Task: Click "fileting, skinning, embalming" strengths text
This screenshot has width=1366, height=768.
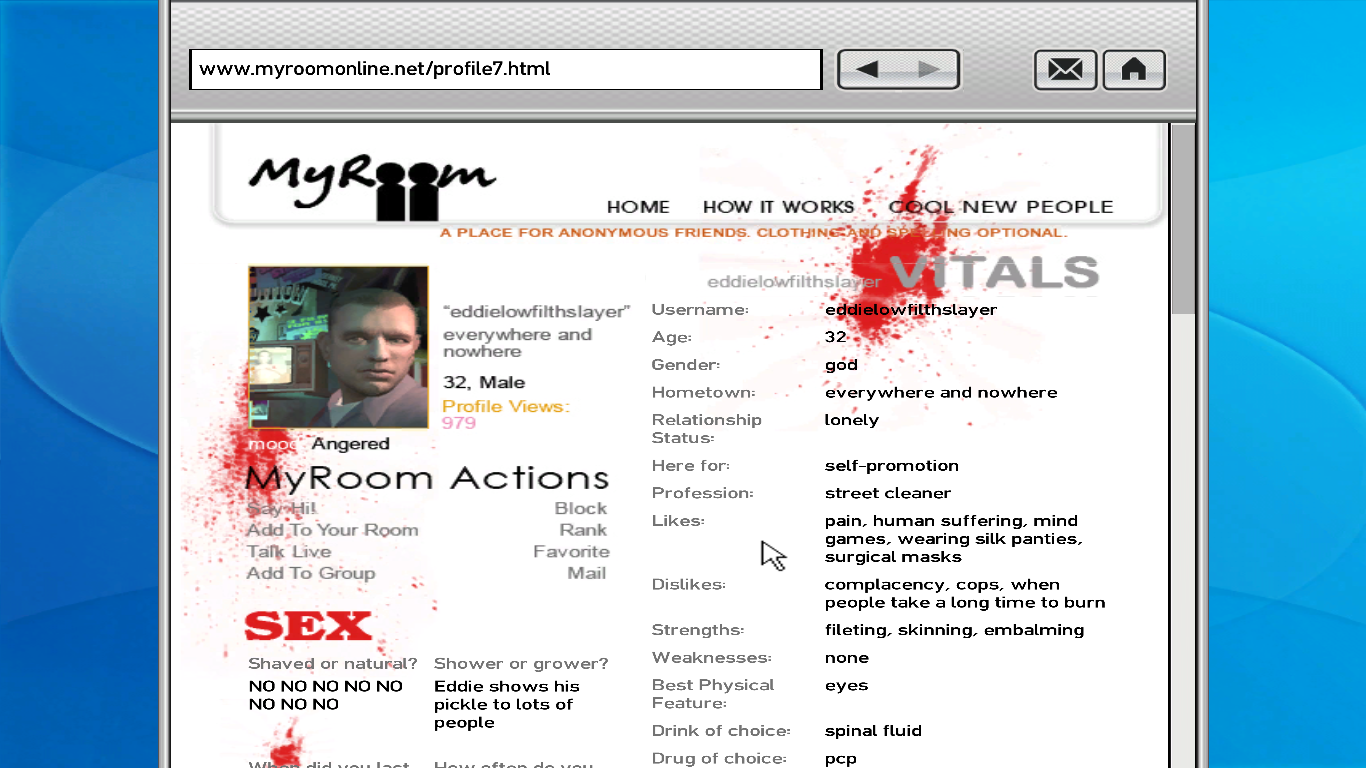Action: (955, 630)
